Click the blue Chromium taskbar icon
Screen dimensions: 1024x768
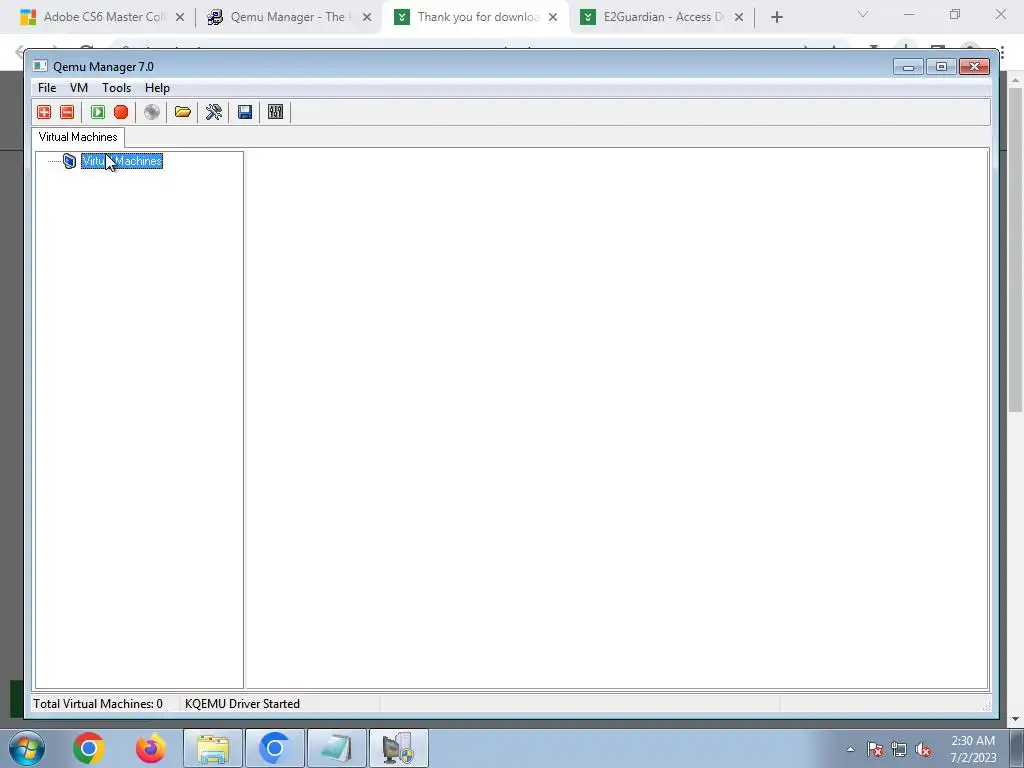point(275,748)
